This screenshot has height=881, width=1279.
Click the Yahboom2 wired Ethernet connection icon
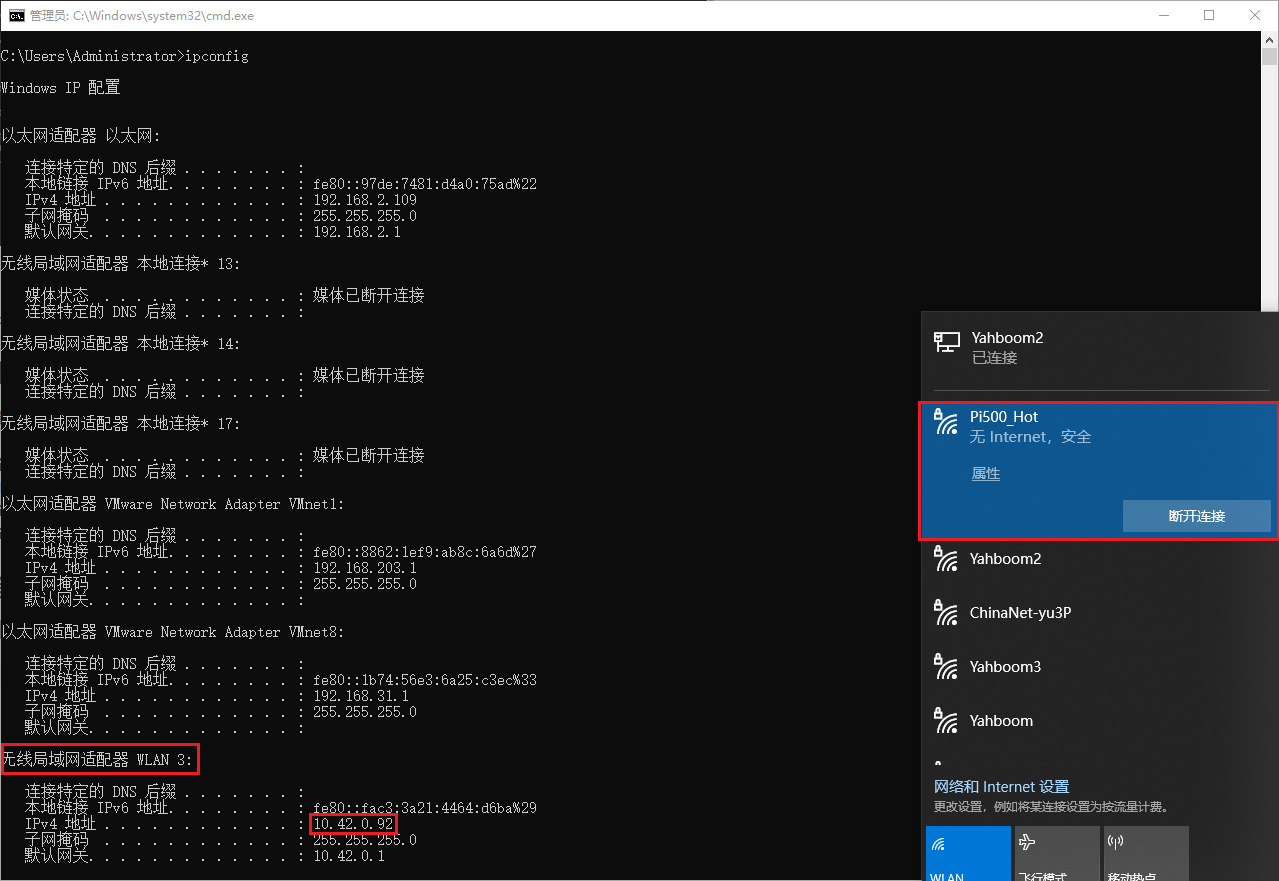(946, 342)
